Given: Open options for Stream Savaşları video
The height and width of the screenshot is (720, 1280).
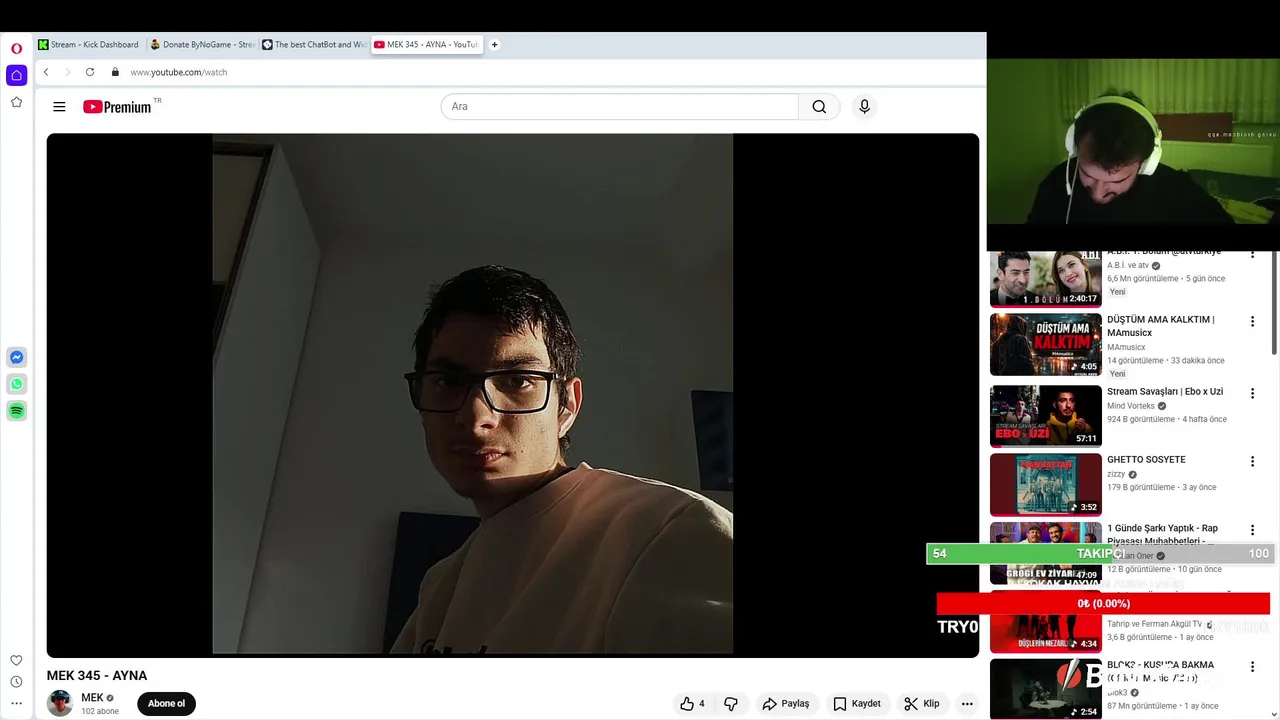Looking at the screenshot, I should click(1252, 394).
